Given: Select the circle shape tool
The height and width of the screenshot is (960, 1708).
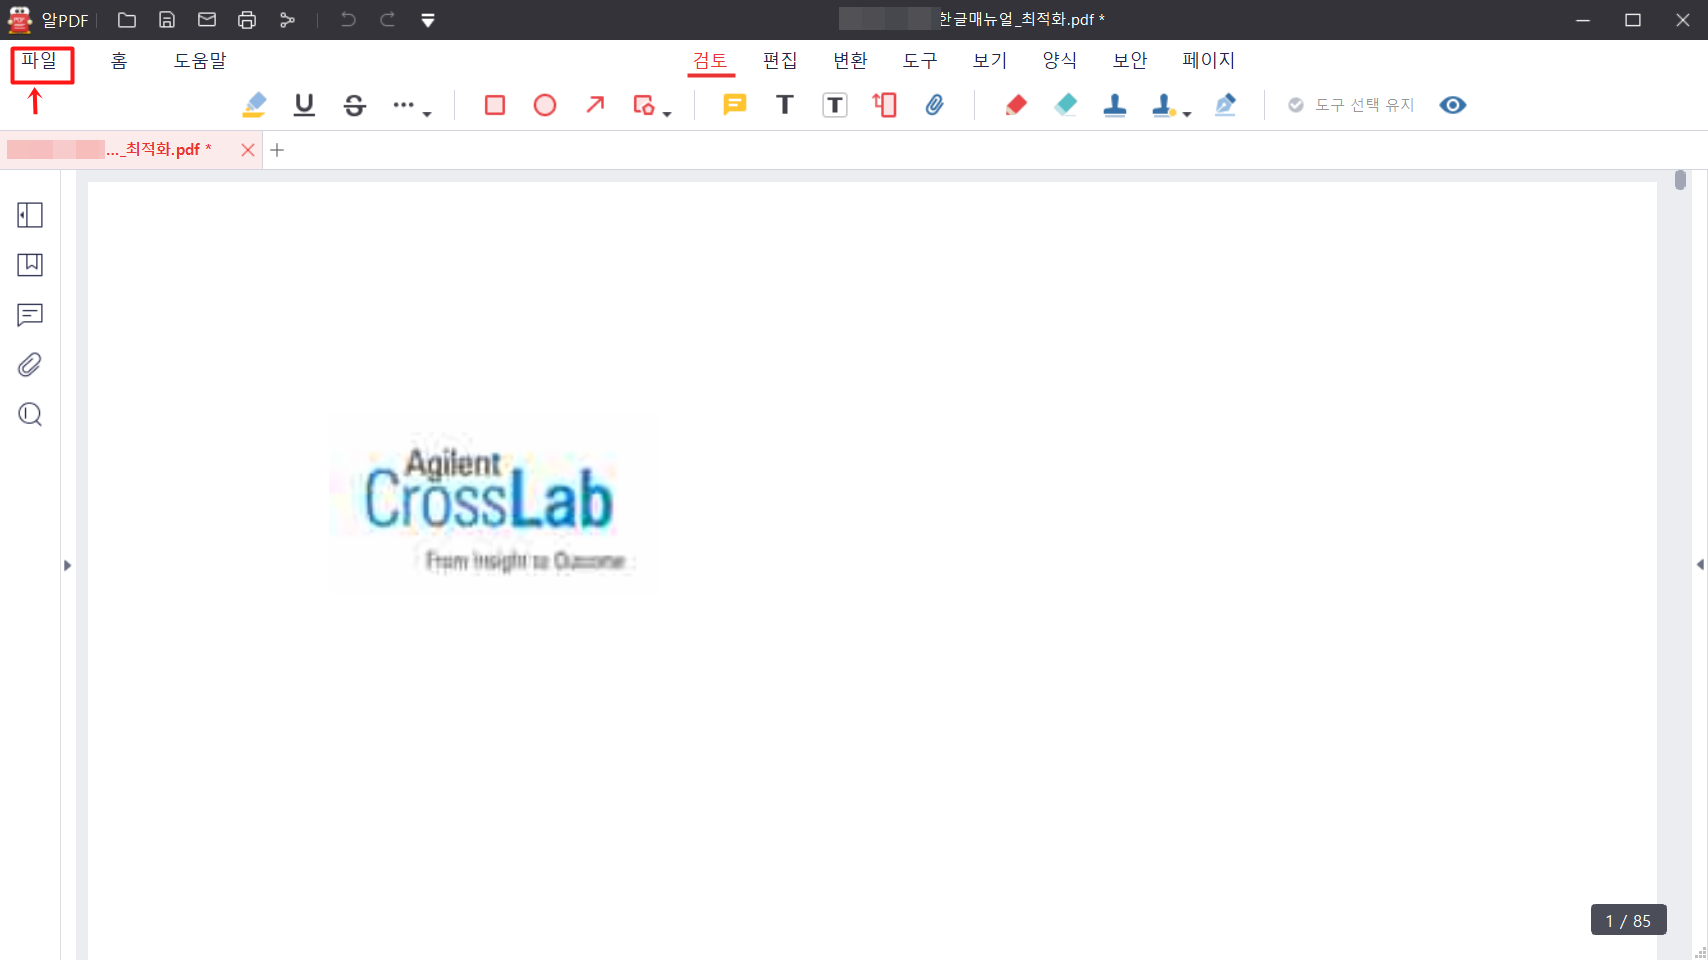Looking at the screenshot, I should point(545,105).
